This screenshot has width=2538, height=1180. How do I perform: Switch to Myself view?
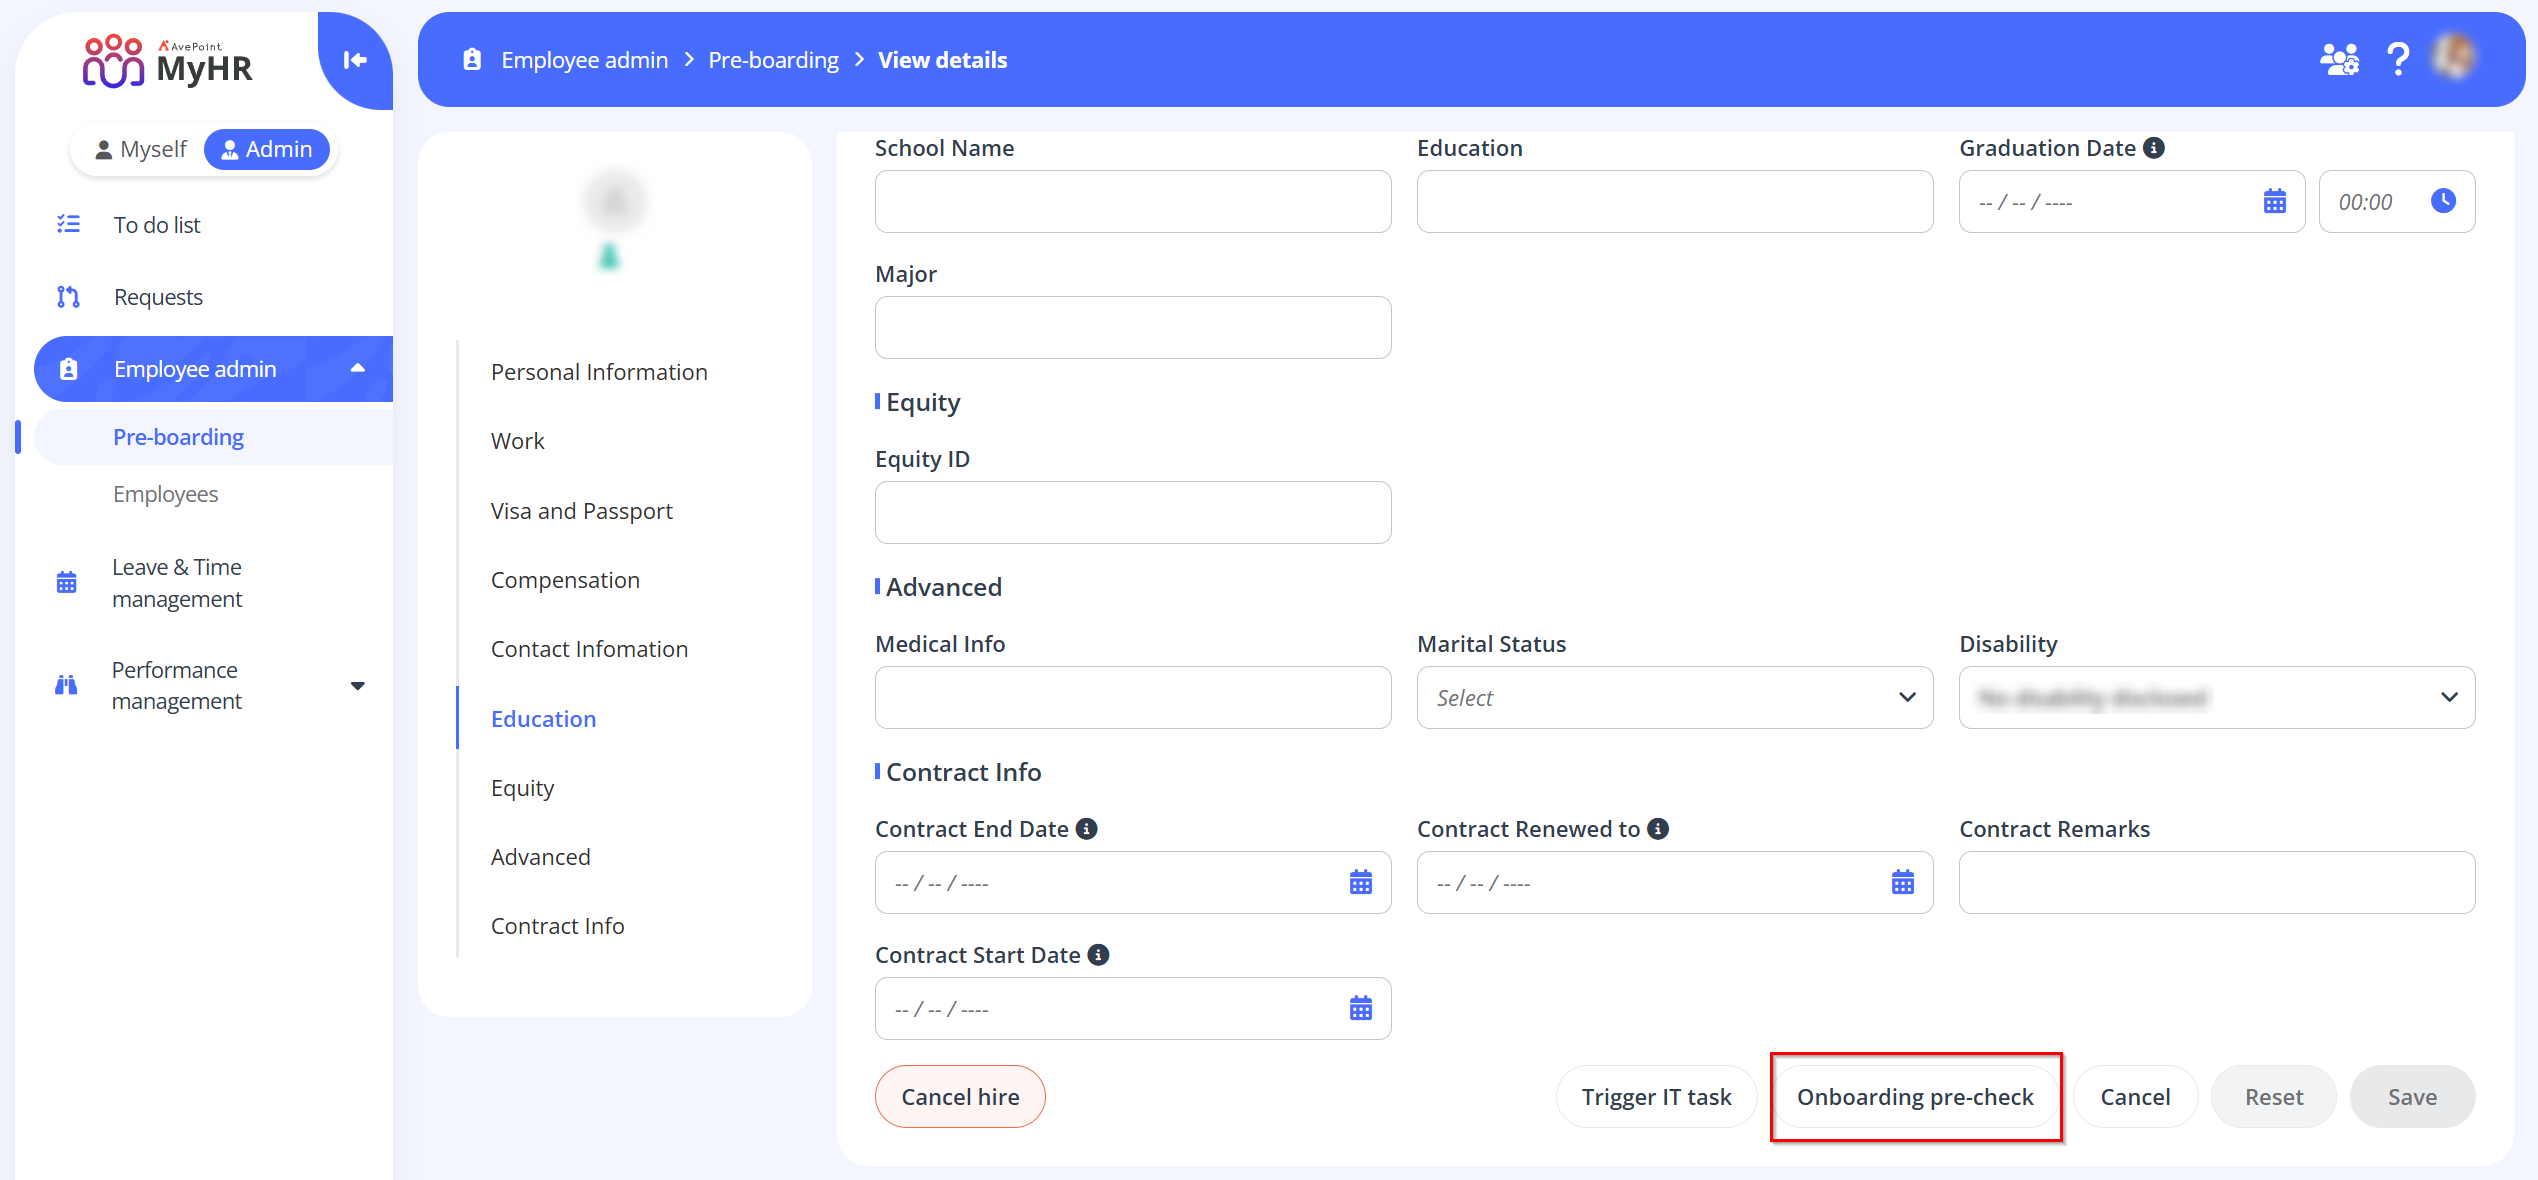[x=143, y=148]
